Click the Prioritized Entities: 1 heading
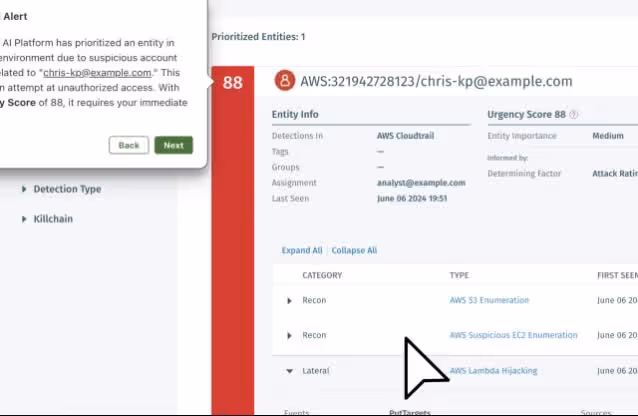Screen dimensions: 638x416 [258, 37]
